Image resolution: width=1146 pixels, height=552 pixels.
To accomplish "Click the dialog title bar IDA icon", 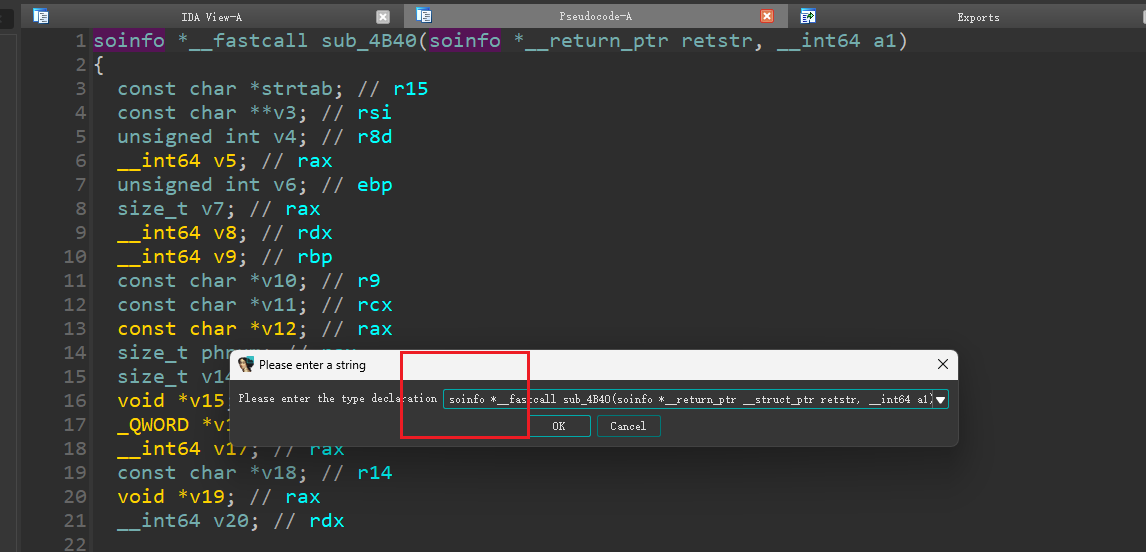I will (x=246, y=364).
